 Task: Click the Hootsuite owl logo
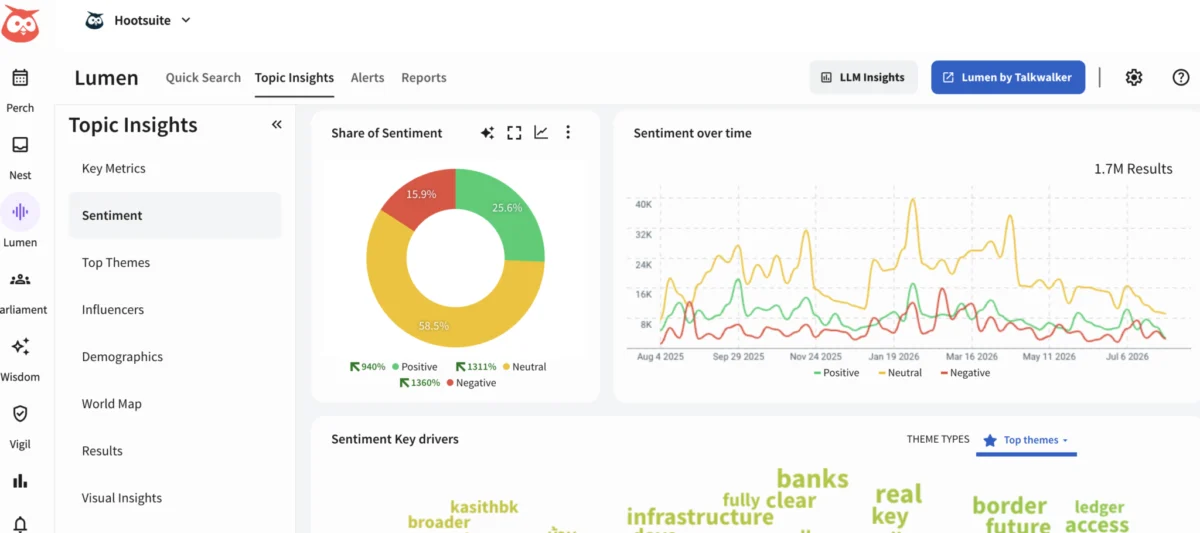tap(20, 23)
